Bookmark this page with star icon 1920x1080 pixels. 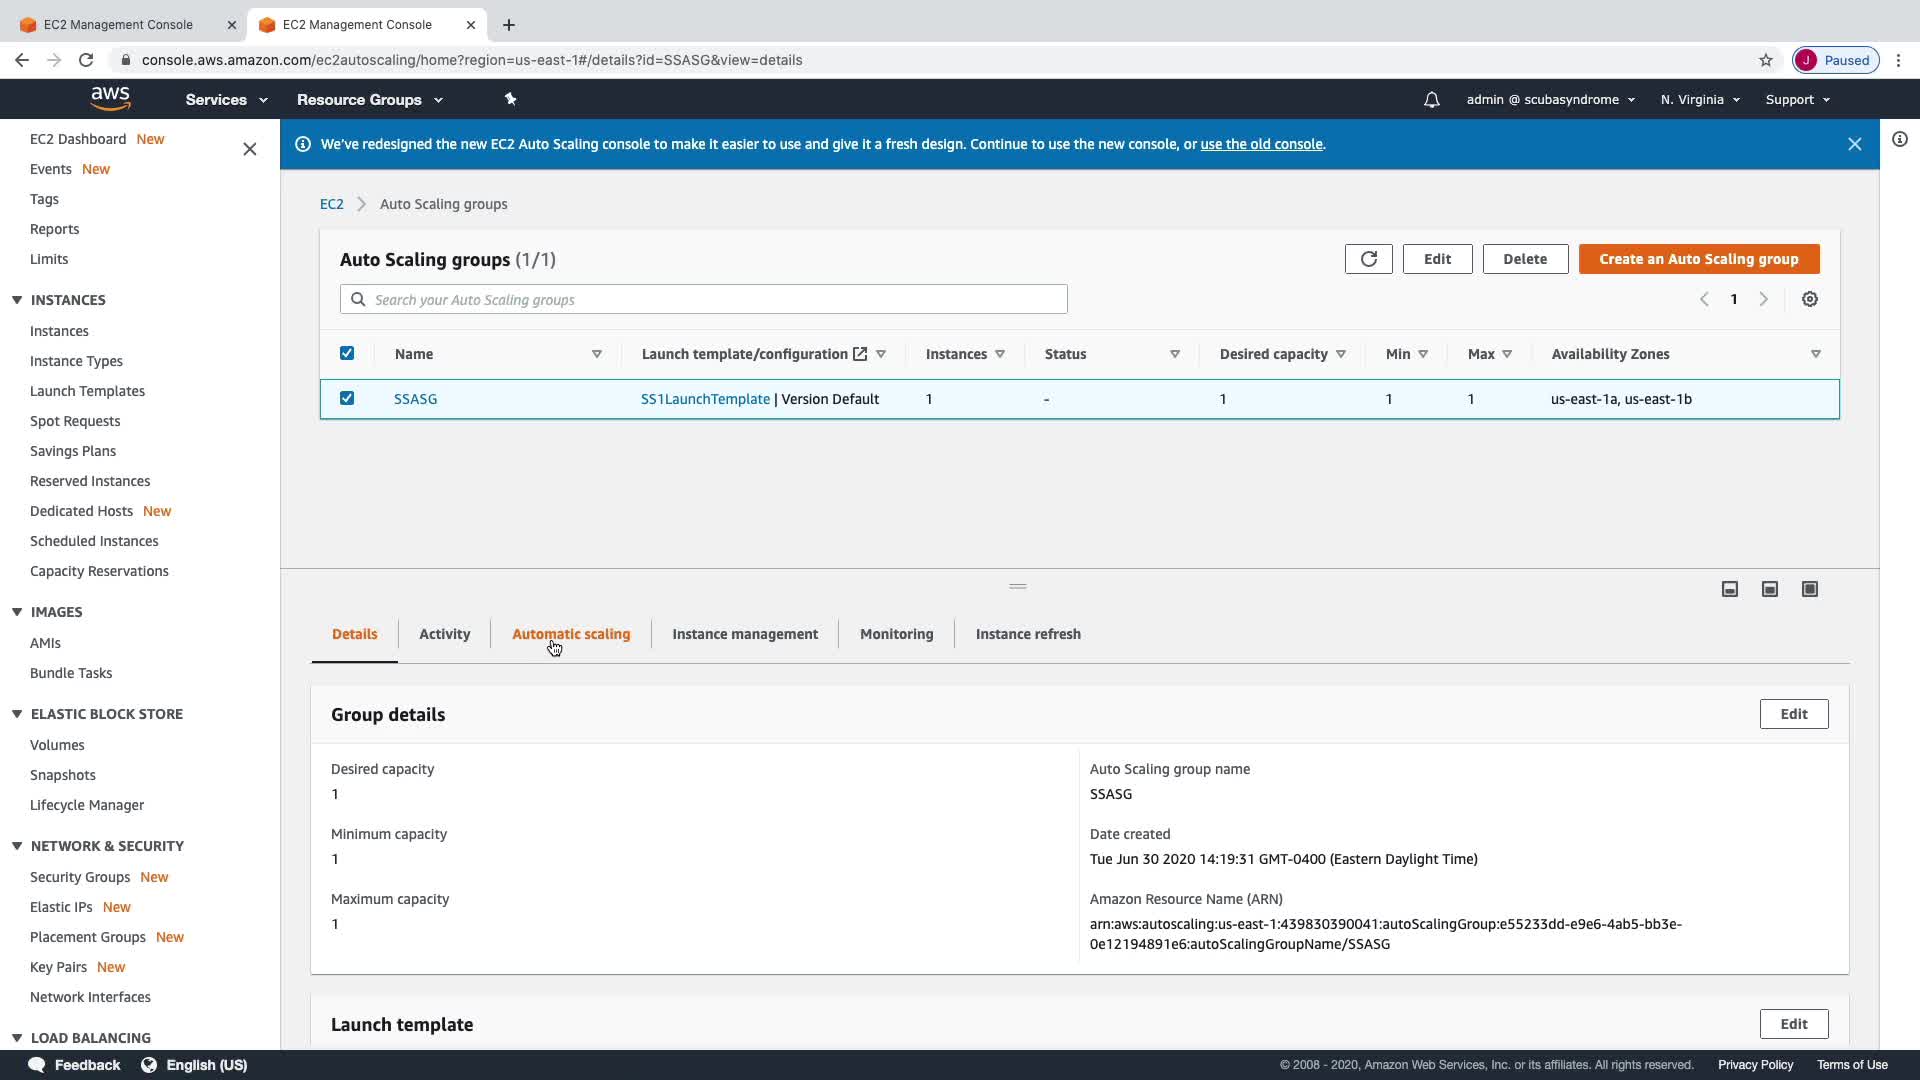pyautogui.click(x=1765, y=60)
